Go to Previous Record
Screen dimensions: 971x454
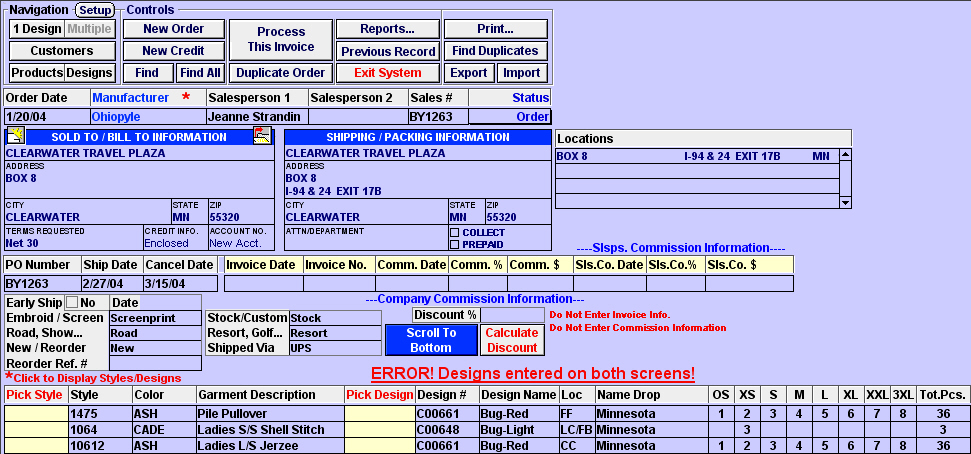388,51
